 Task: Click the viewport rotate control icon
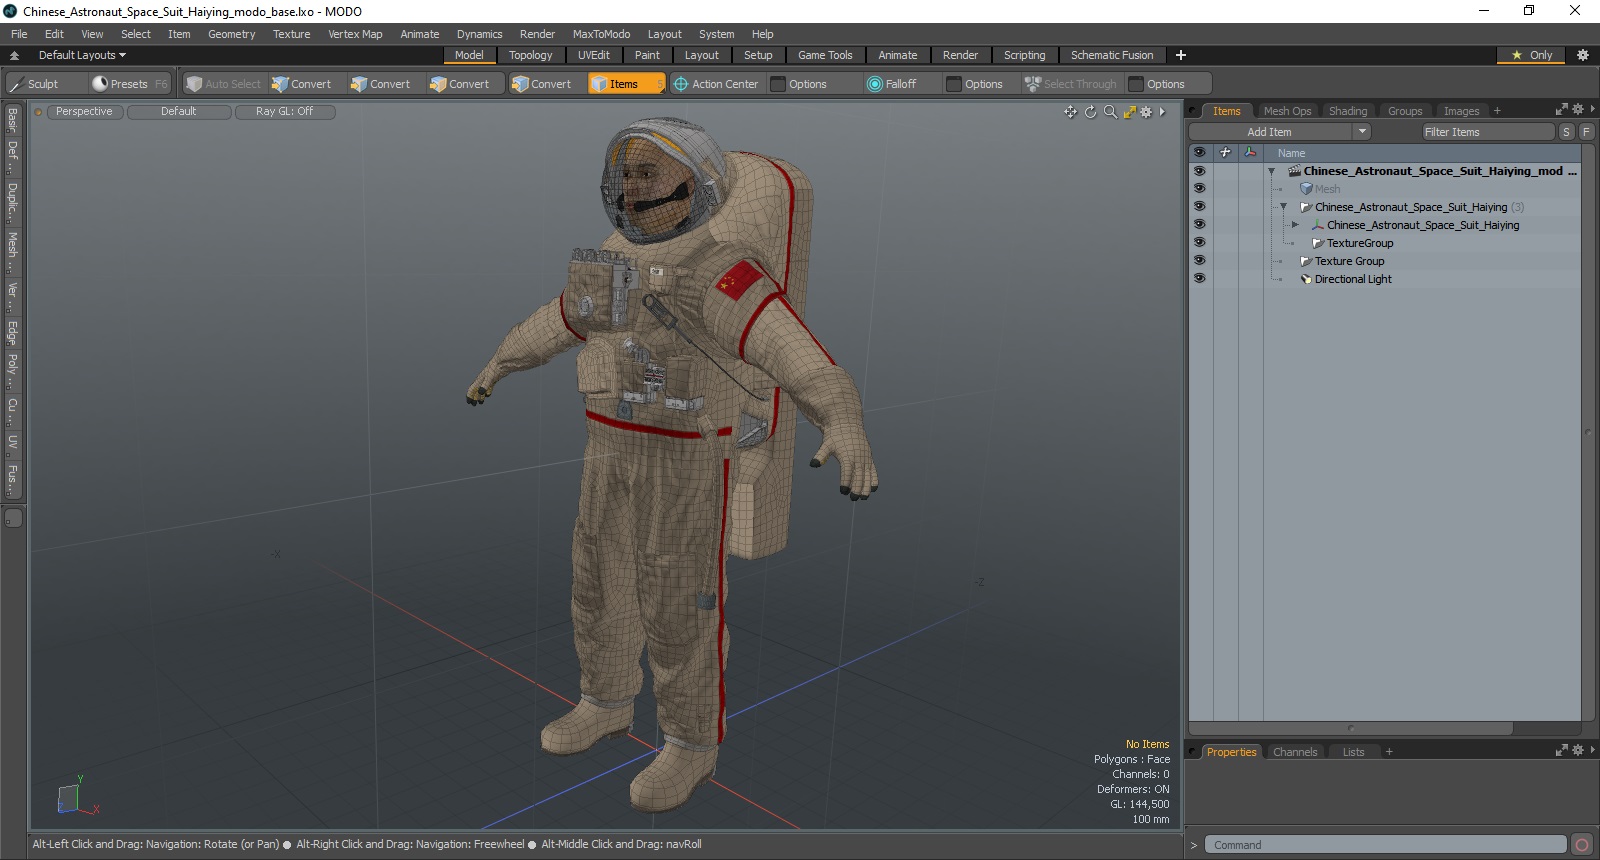[x=1090, y=112]
